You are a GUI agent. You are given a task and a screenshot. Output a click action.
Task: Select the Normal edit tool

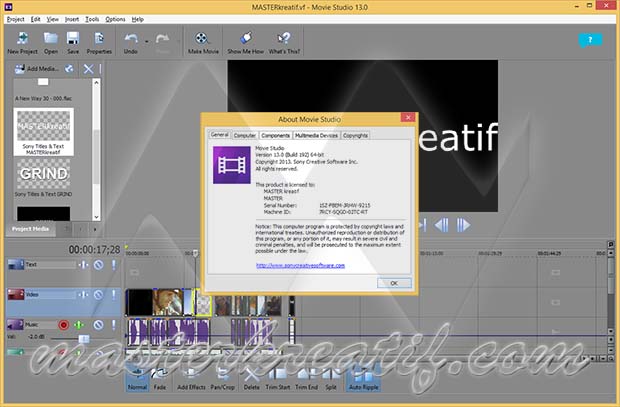pos(138,379)
